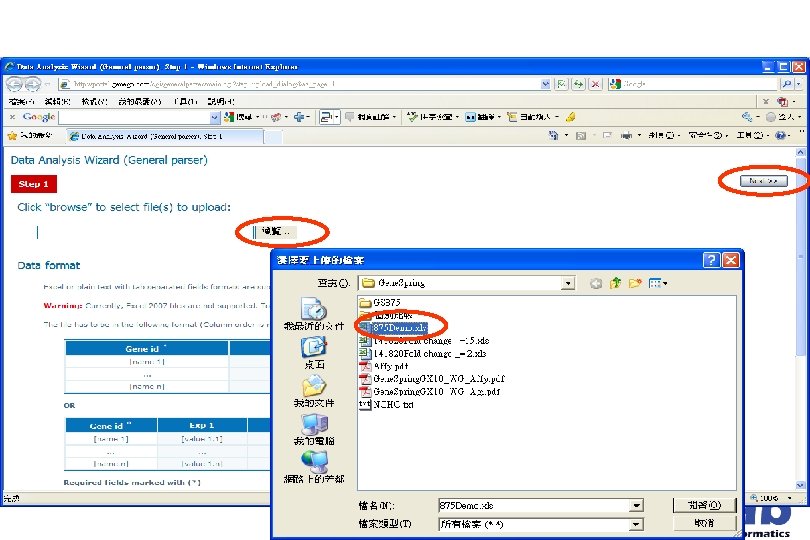The image size is (810, 540).
Task: Click the browser Back arrow button
Action: [14, 83]
